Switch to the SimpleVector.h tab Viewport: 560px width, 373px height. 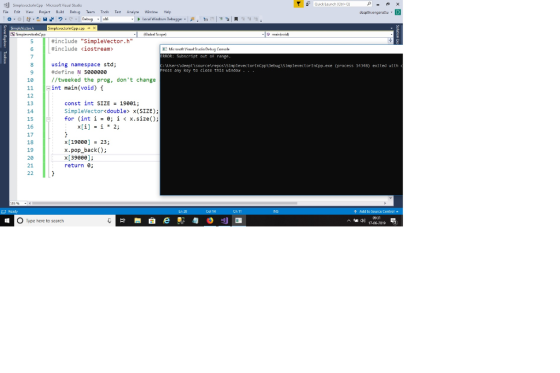(22, 28)
